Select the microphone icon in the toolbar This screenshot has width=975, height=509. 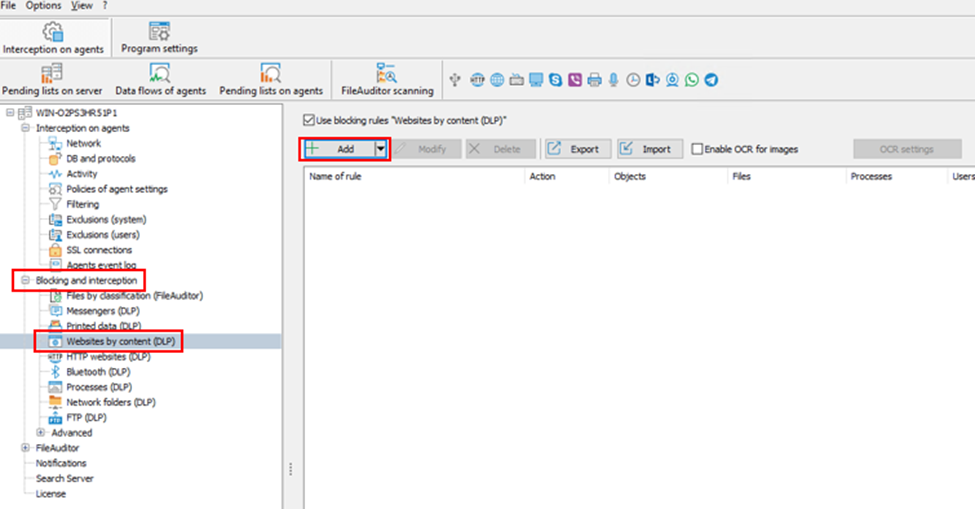coord(613,80)
